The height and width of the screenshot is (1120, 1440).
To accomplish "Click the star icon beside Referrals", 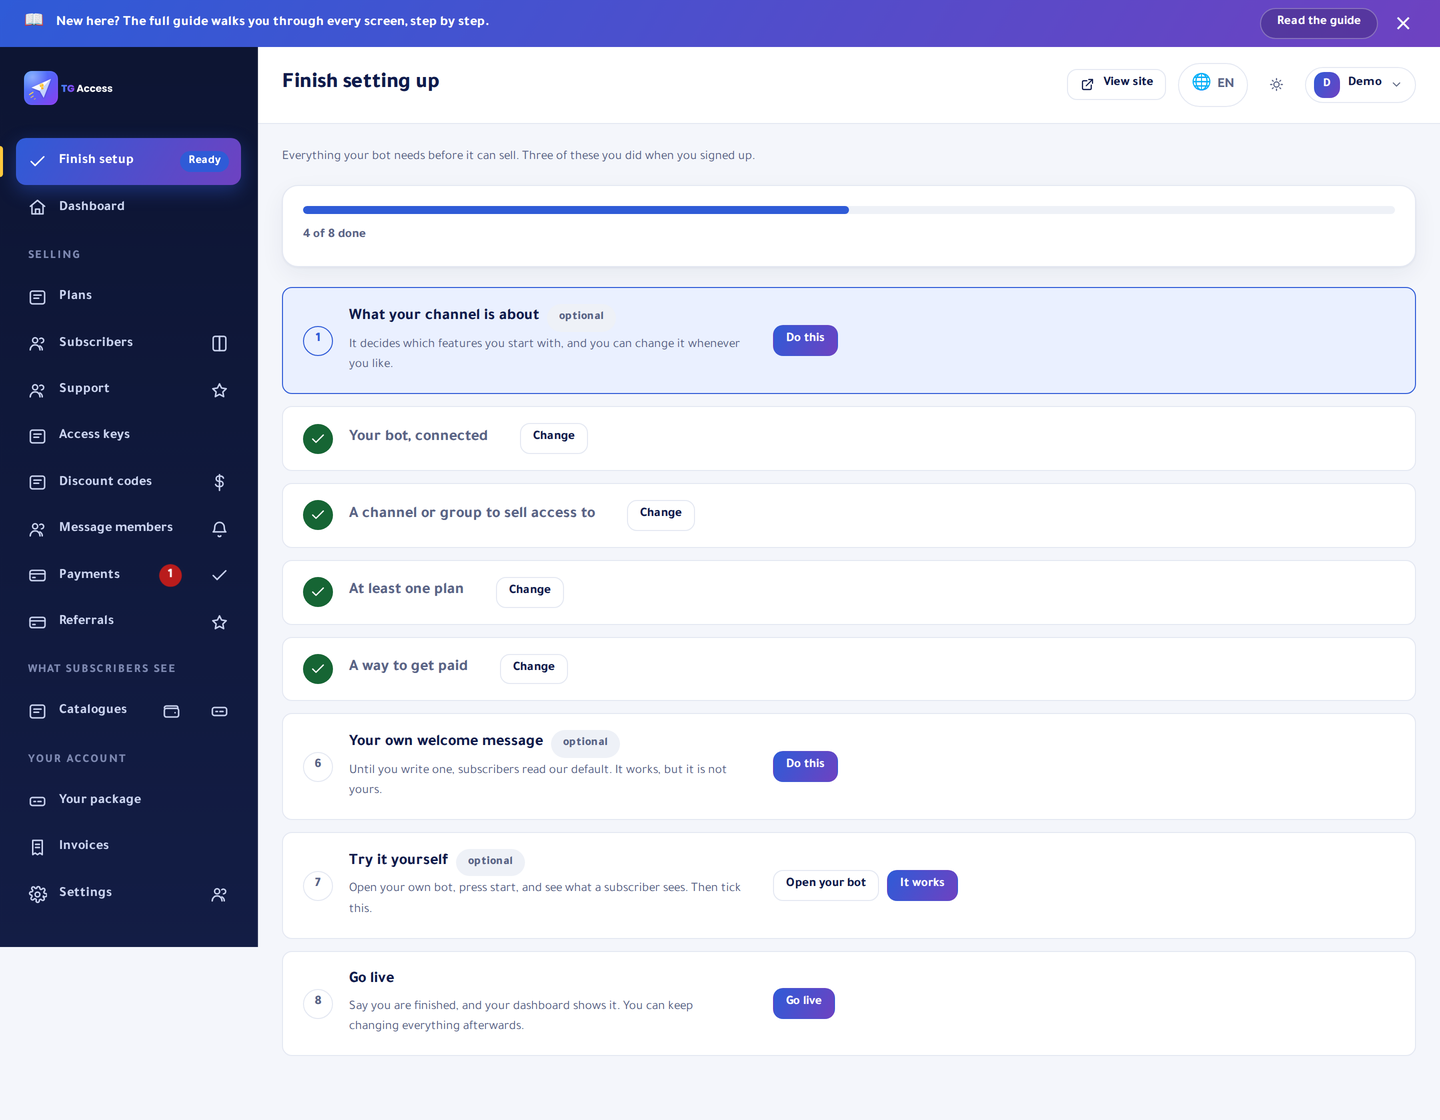I will click(x=219, y=622).
